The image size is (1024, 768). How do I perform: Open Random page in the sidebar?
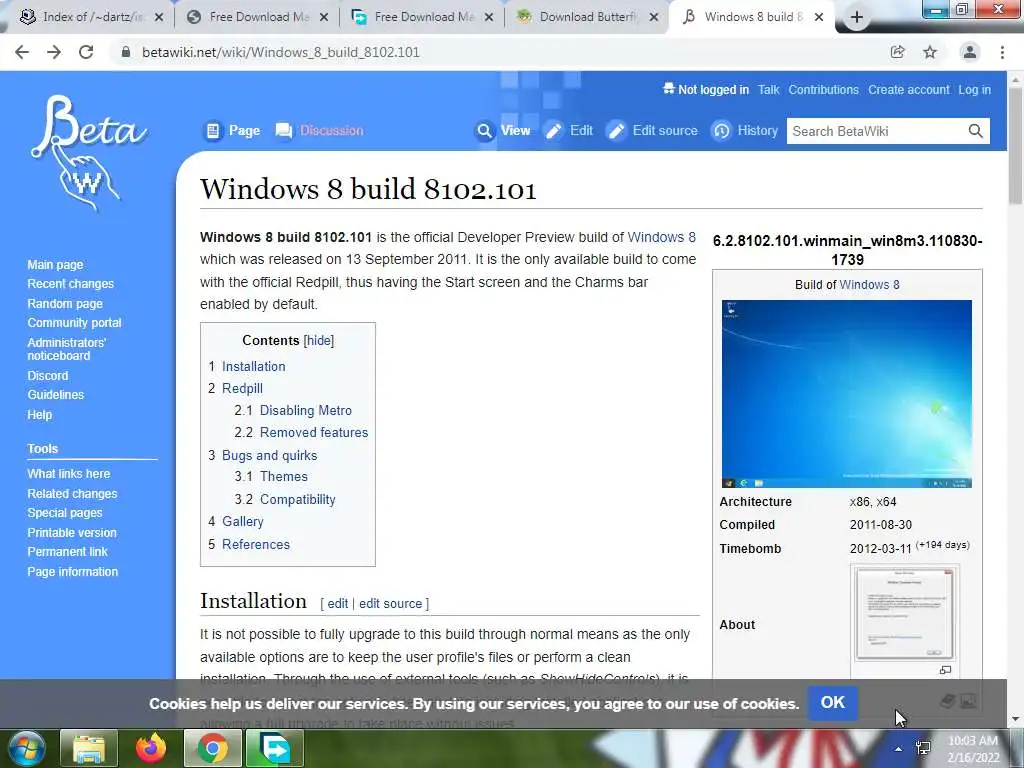click(65, 304)
